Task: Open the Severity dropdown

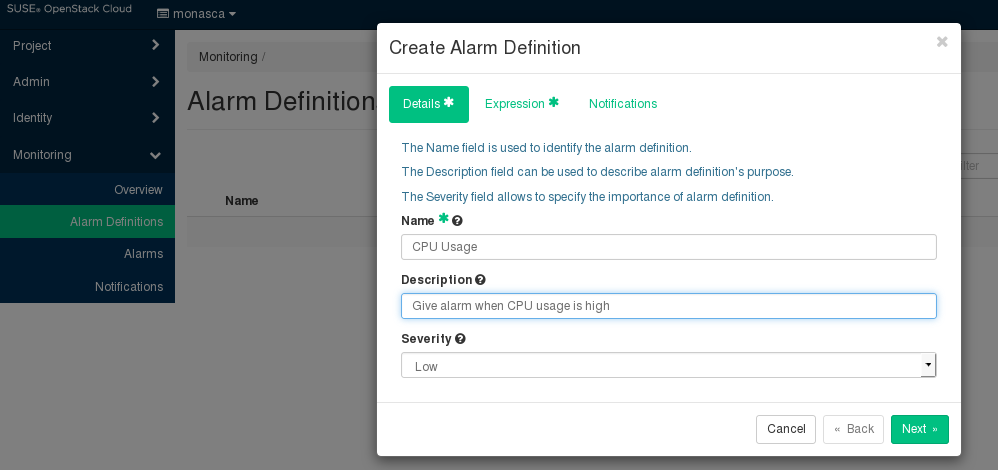Action: point(668,366)
